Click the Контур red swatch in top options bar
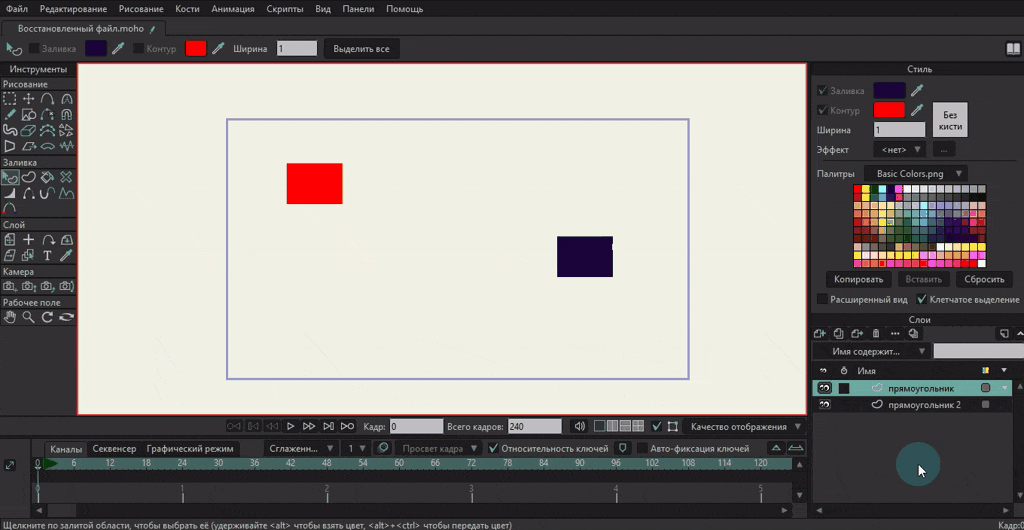The width and height of the screenshot is (1024, 530). (196, 48)
